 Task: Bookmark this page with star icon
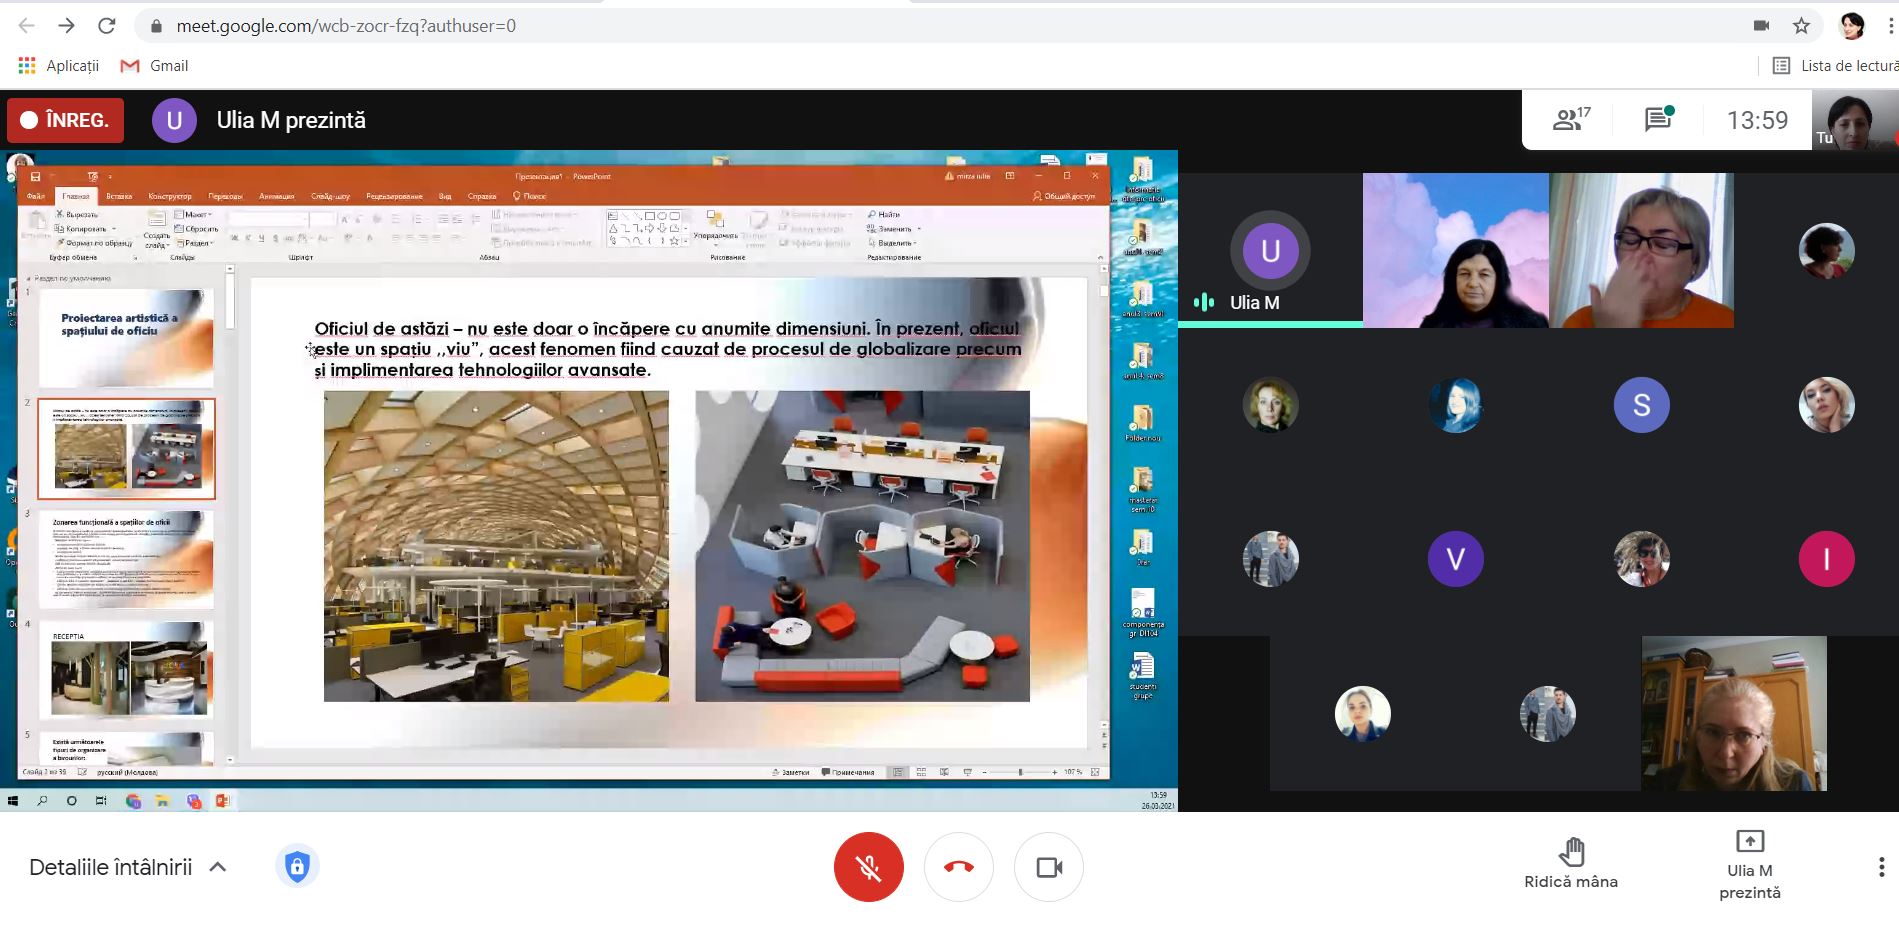pyautogui.click(x=1801, y=26)
